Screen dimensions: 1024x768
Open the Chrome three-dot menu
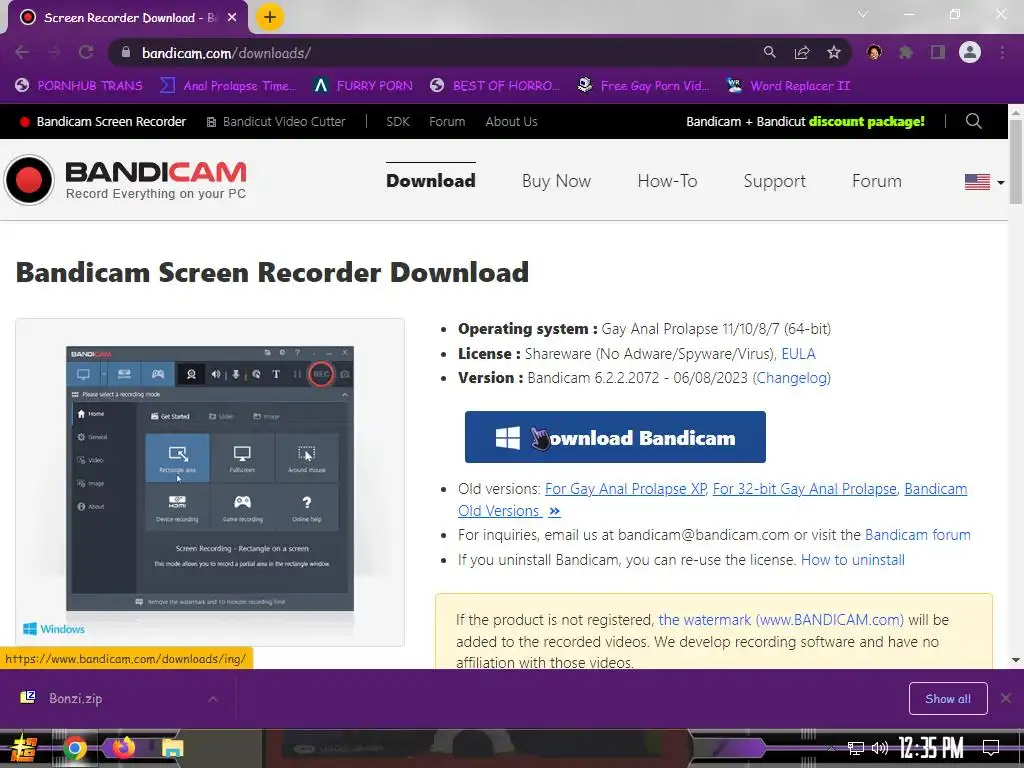pyautogui.click(x=1002, y=52)
